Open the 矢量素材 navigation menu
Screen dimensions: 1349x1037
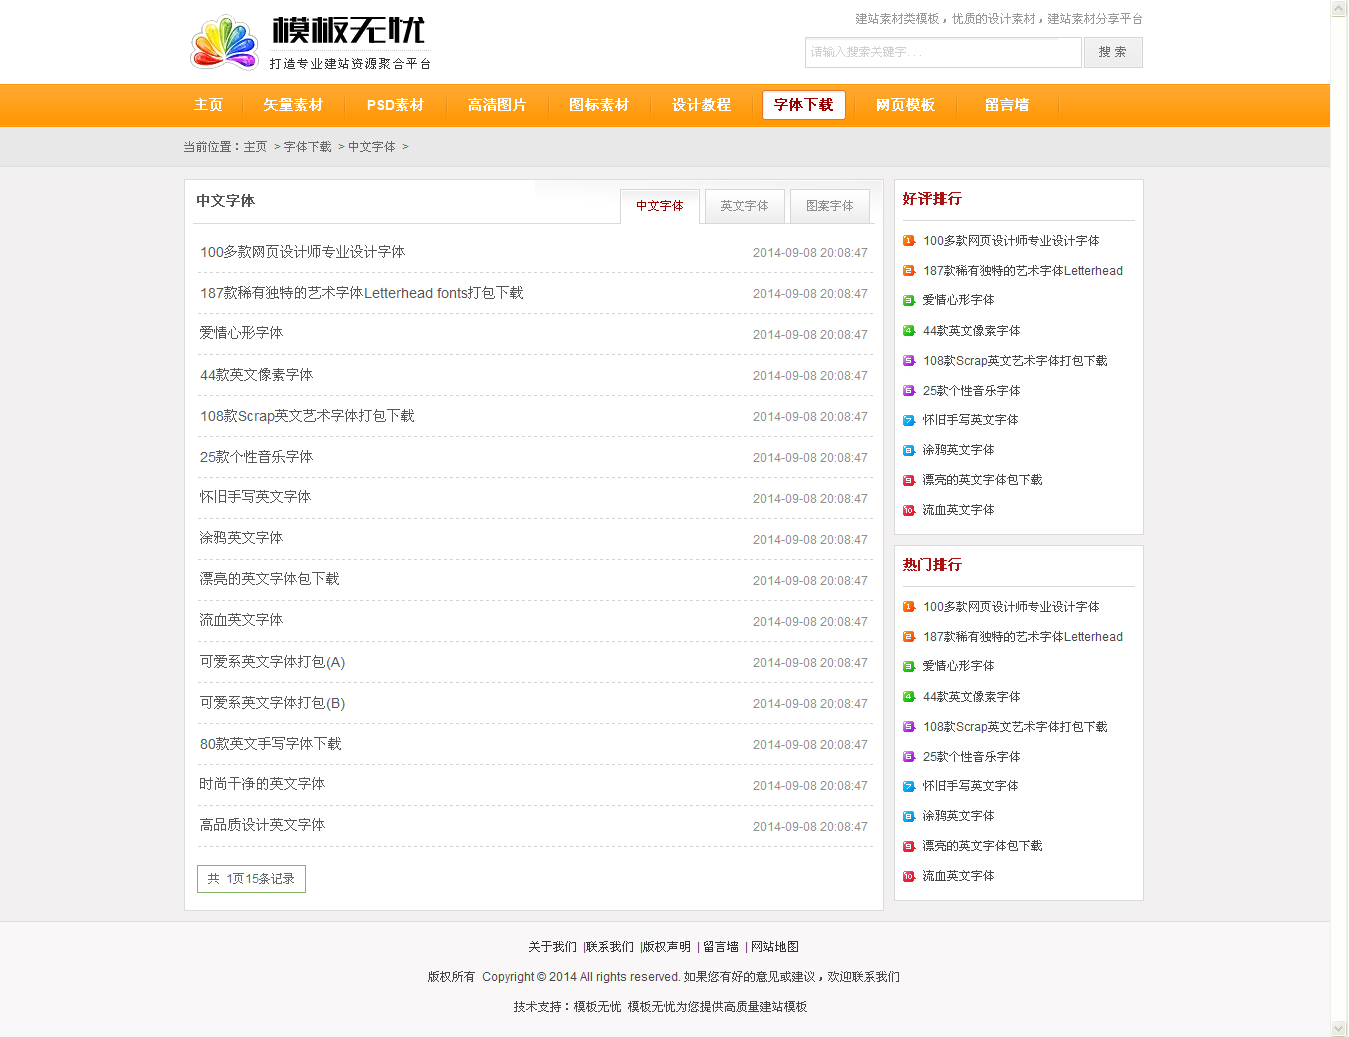coord(293,105)
